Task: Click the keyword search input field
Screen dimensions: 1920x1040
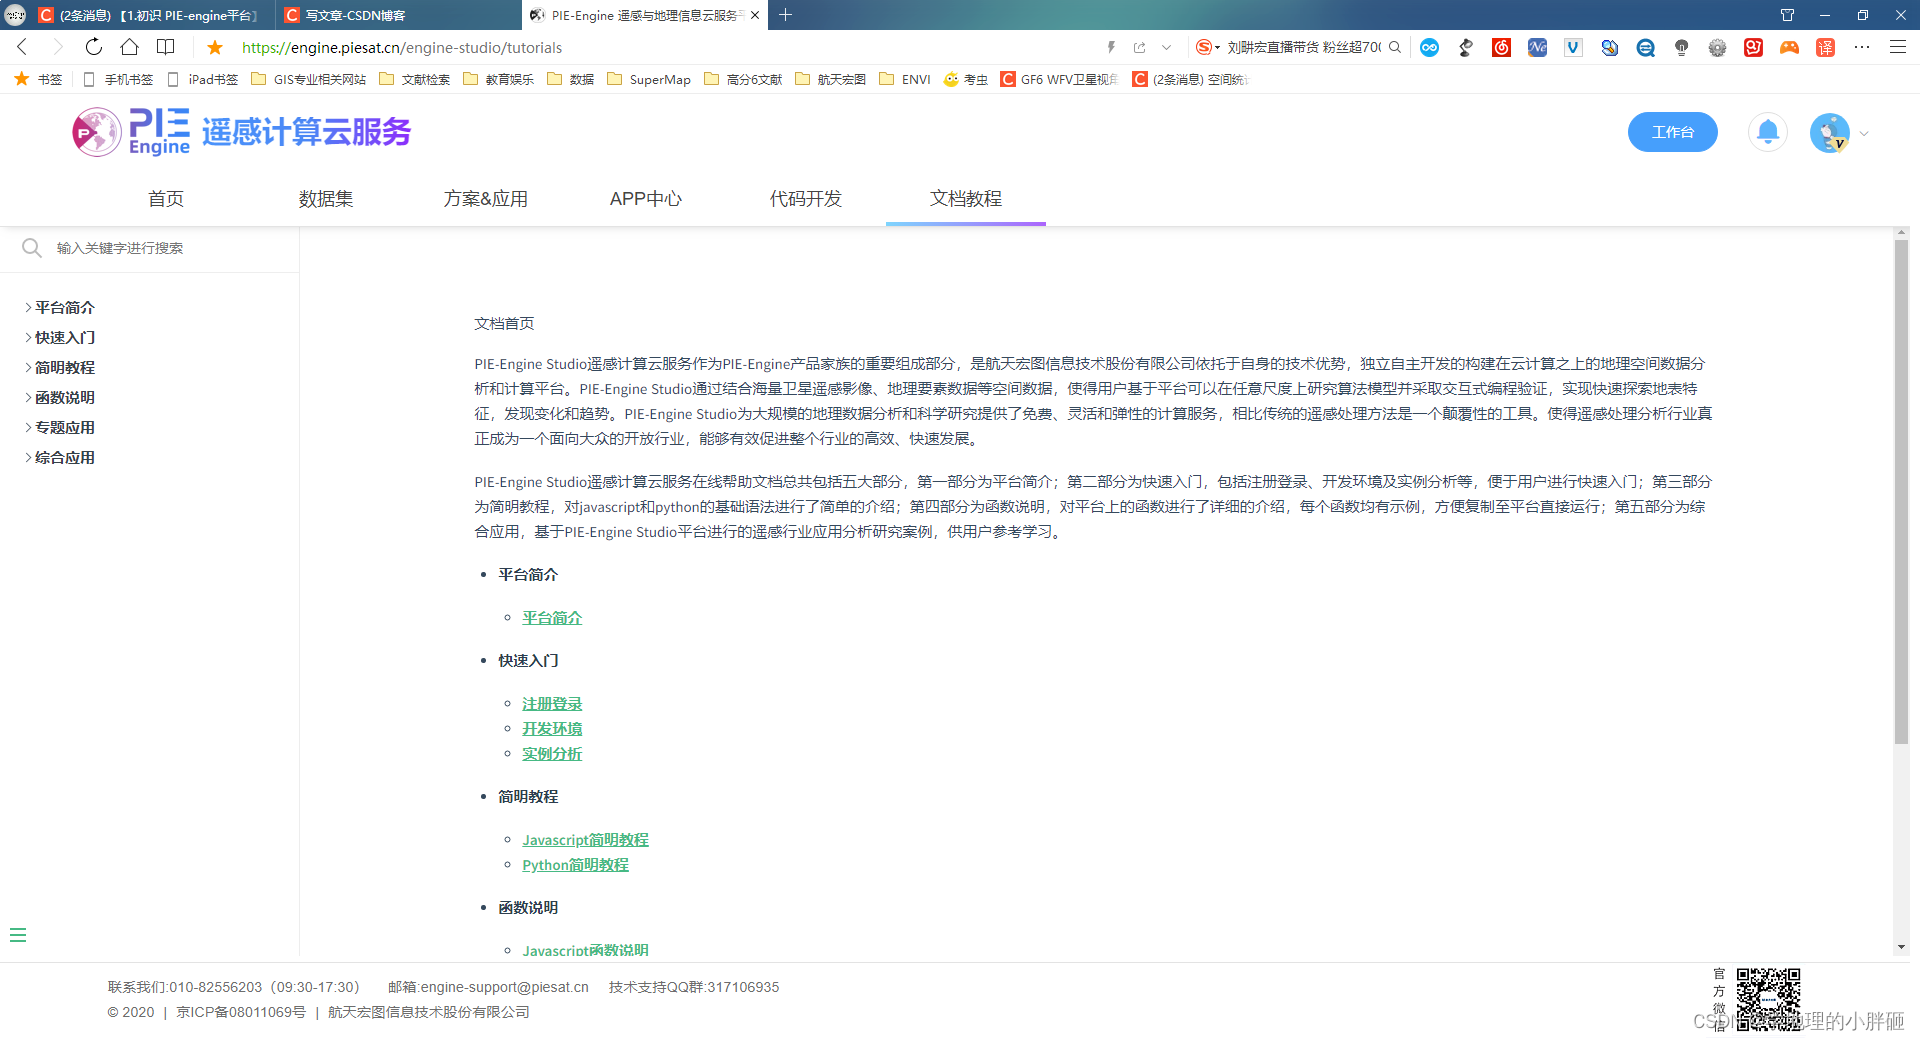Action: pyautogui.click(x=170, y=248)
